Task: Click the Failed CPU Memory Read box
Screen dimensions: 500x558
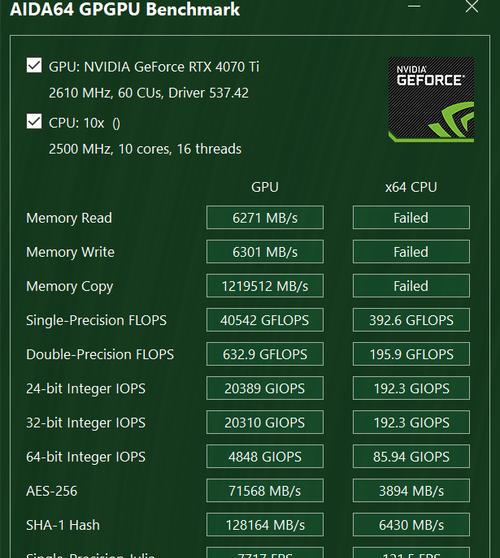Action: (x=411, y=217)
